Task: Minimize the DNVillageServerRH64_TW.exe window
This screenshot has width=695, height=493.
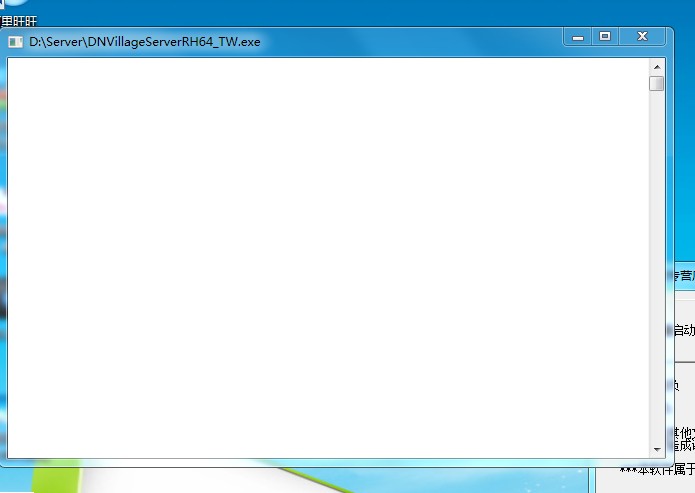Action: (x=578, y=37)
